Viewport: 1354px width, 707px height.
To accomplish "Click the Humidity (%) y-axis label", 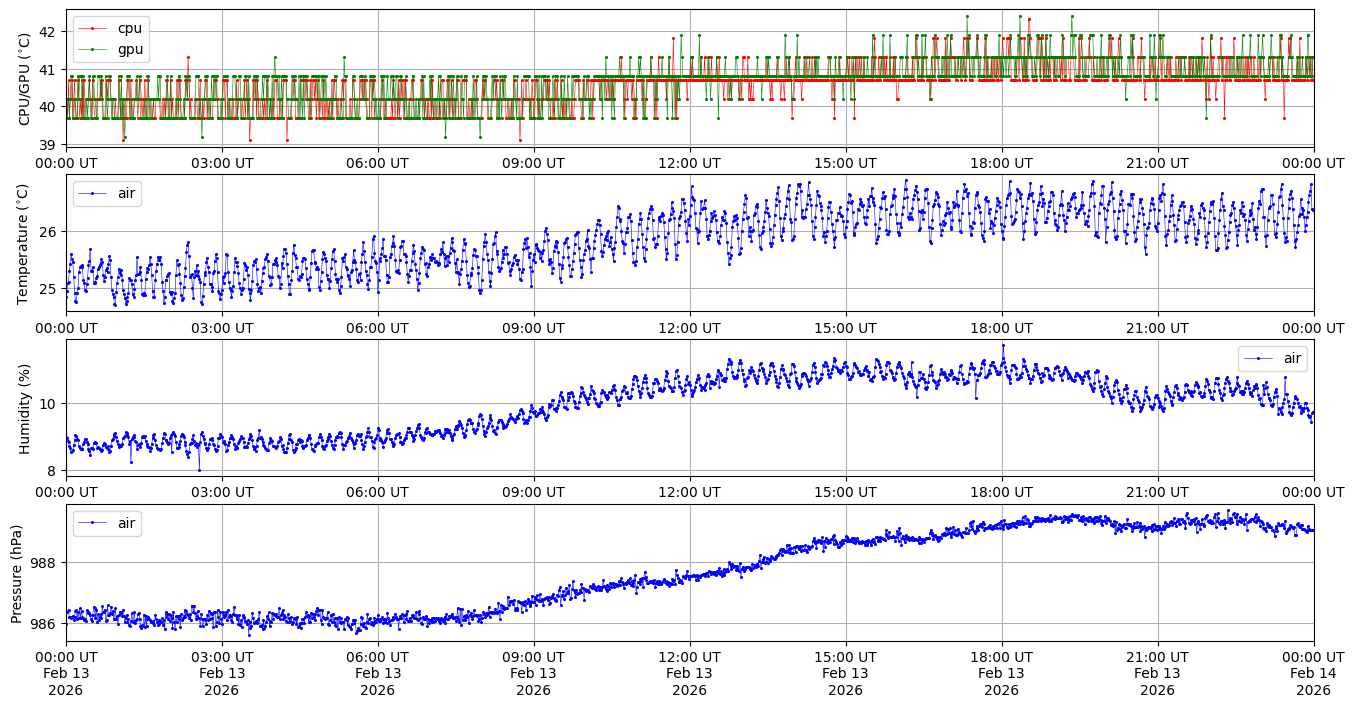I will click(25, 408).
